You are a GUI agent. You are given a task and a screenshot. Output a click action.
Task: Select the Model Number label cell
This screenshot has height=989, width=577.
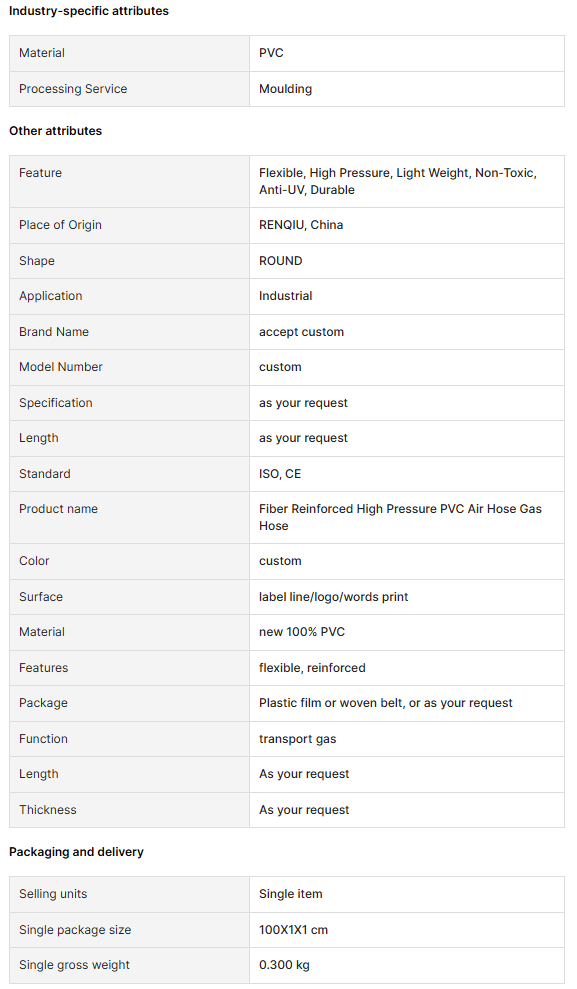[129, 367]
